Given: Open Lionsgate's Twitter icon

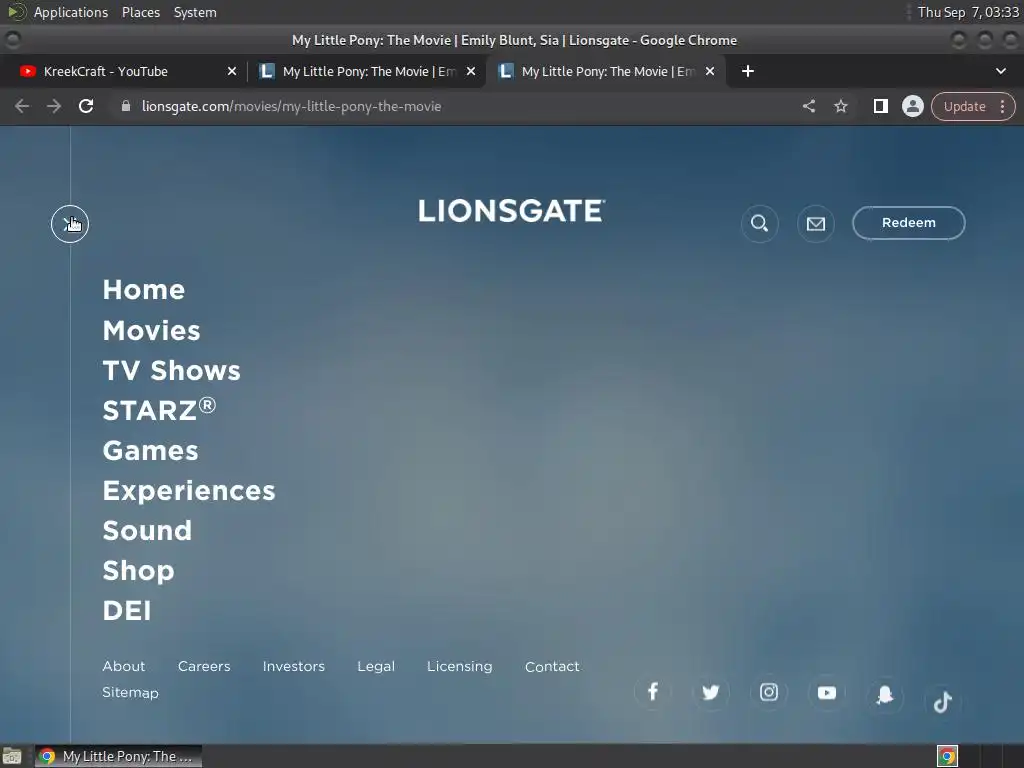Looking at the screenshot, I should [x=711, y=692].
